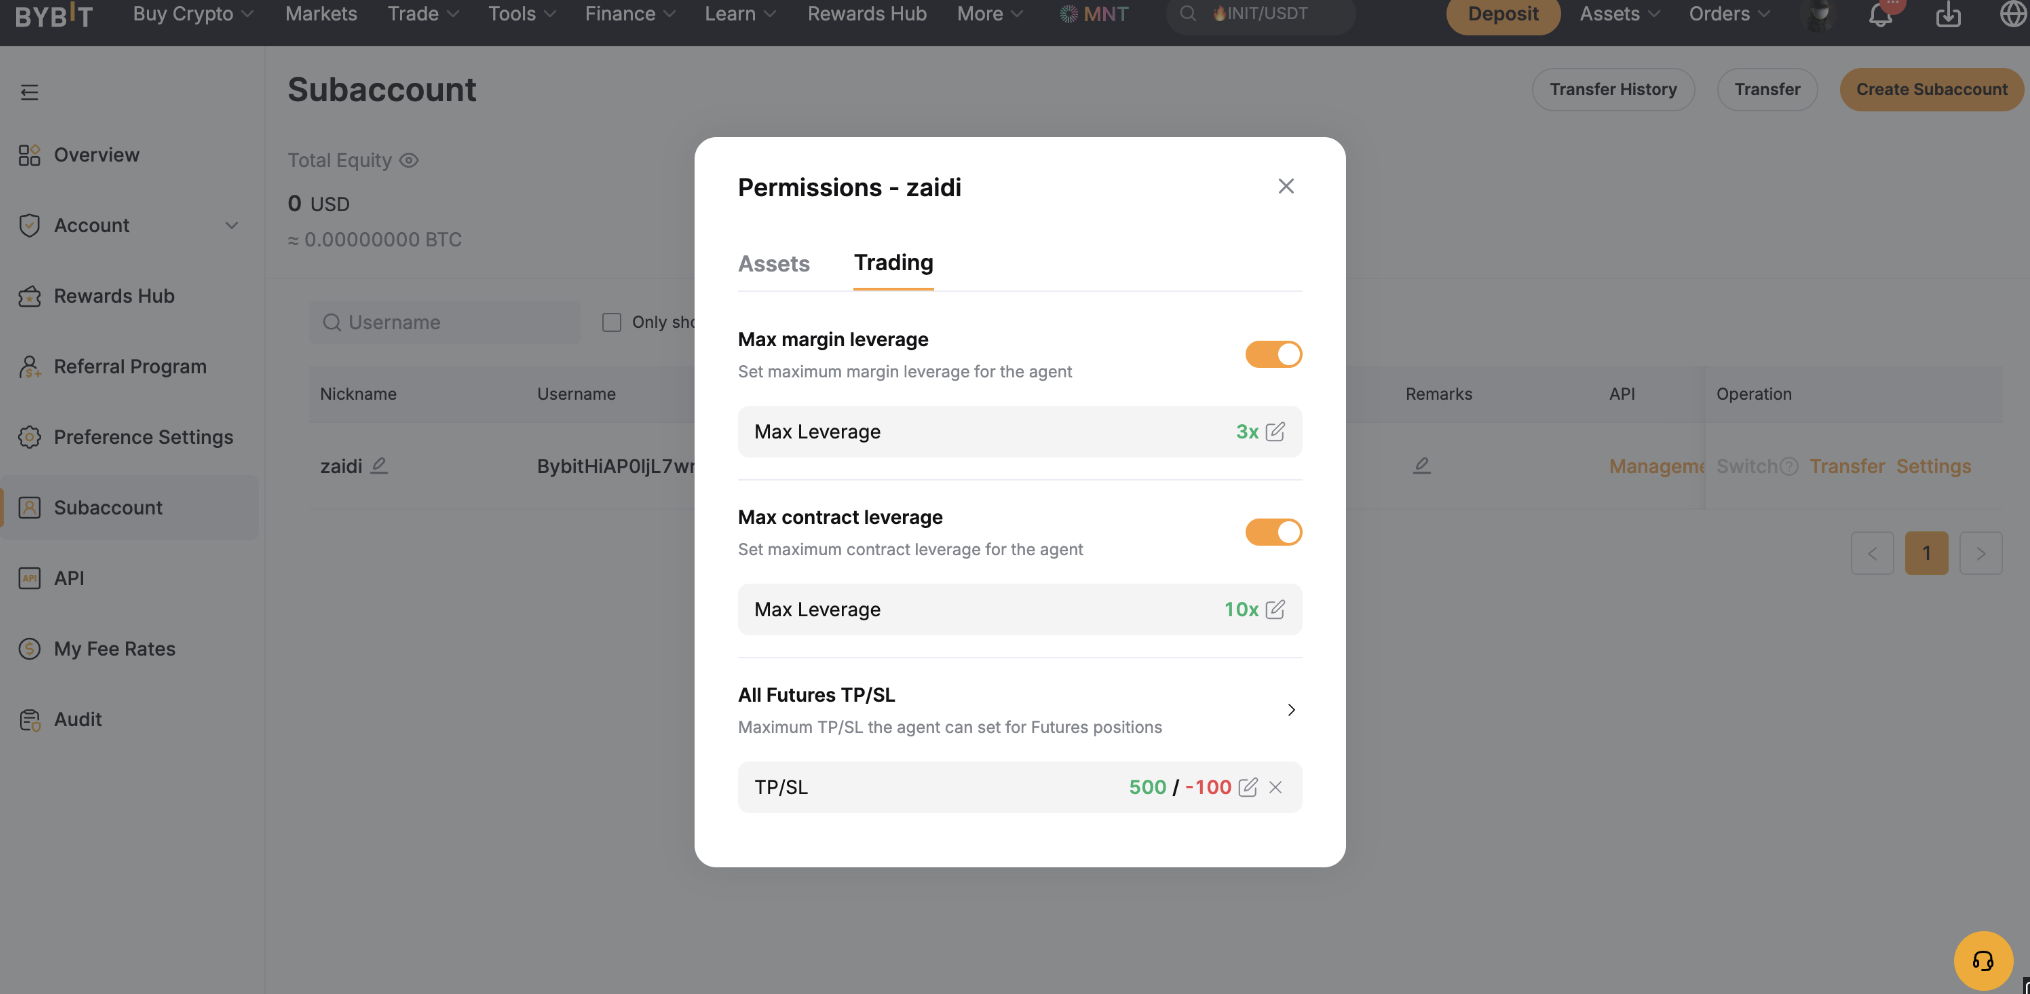Open customer support headset chat

[x=1983, y=961]
